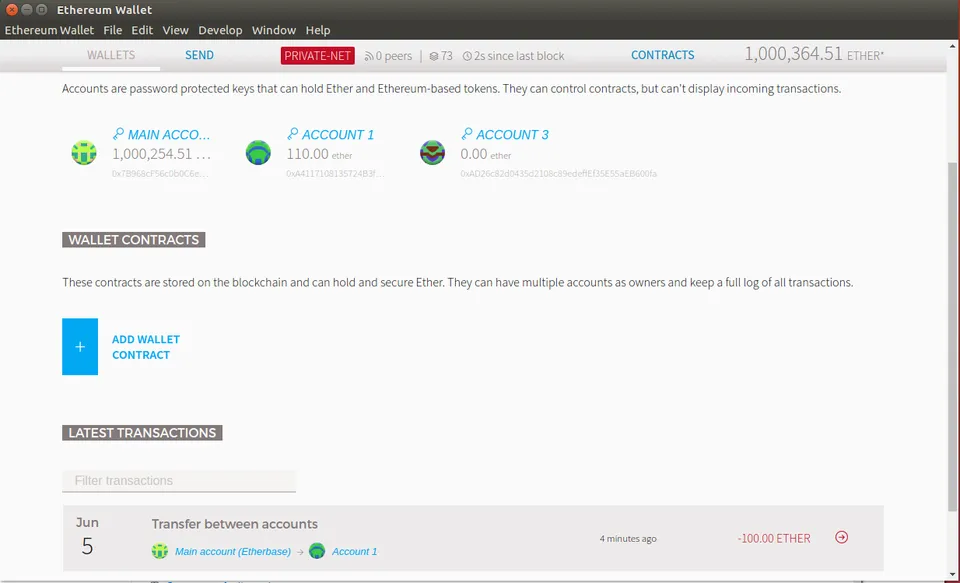Open the ACCOUNT 3 account link
Viewport: 960px width, 583px height.
point(512,135)
